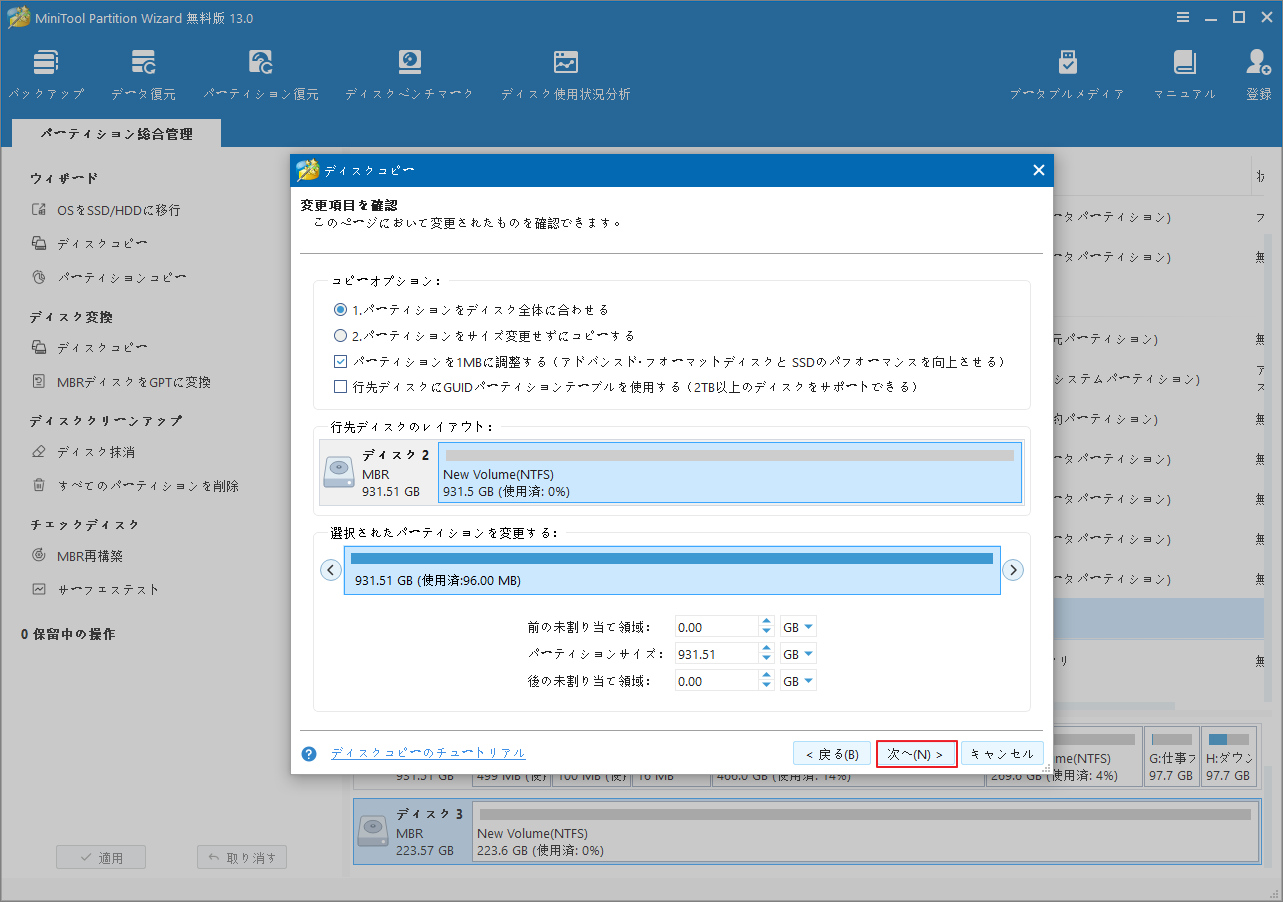
Task: Open the GB unit dropdown for パーティションサイズ
Action: click(x=797, y=653)
